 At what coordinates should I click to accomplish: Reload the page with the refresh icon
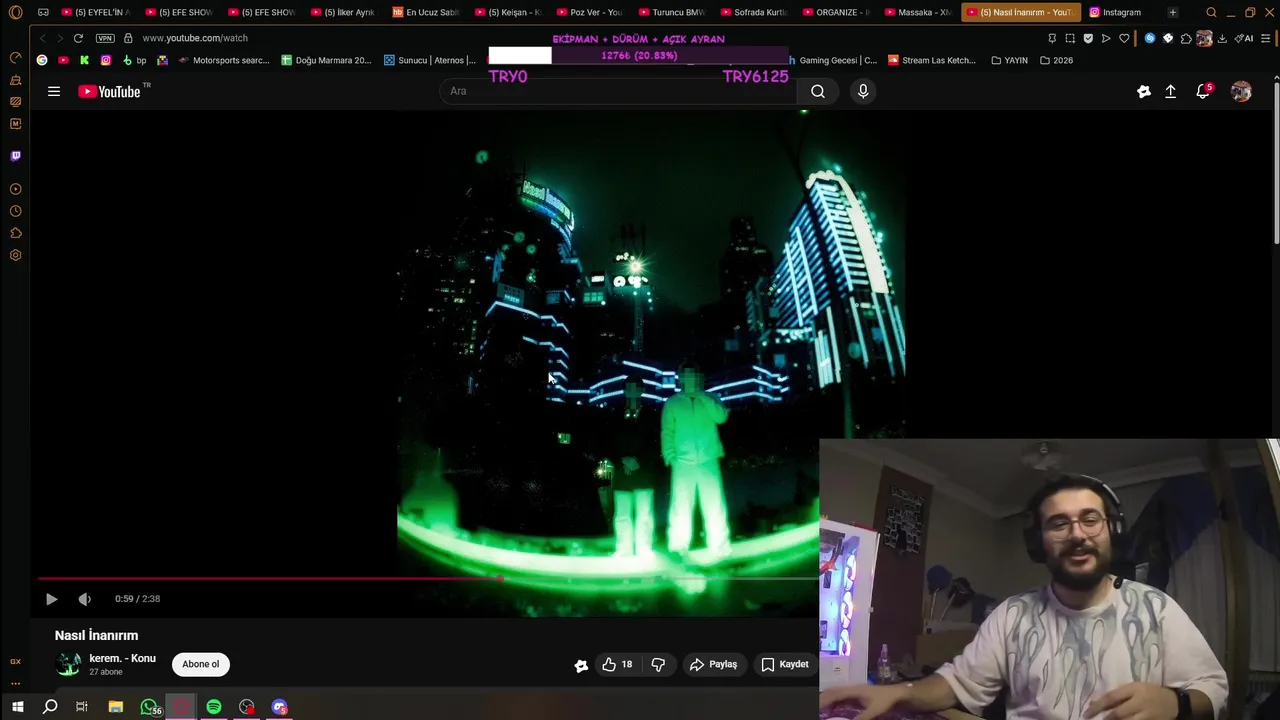[x=78, y=38]
